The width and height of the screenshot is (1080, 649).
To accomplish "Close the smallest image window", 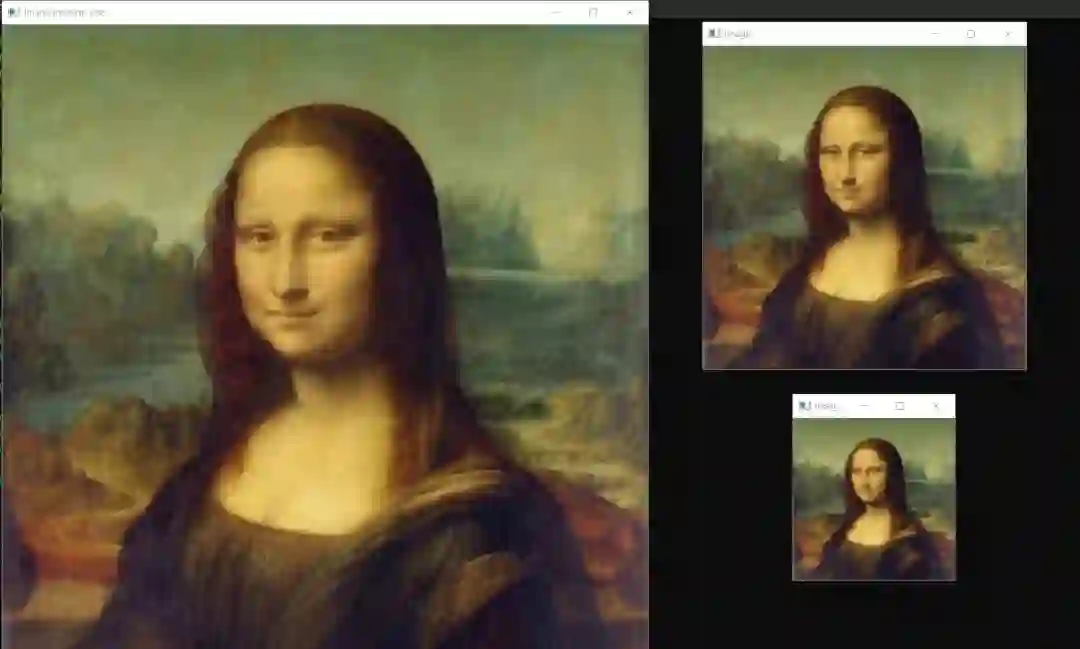I will point(936,406).
